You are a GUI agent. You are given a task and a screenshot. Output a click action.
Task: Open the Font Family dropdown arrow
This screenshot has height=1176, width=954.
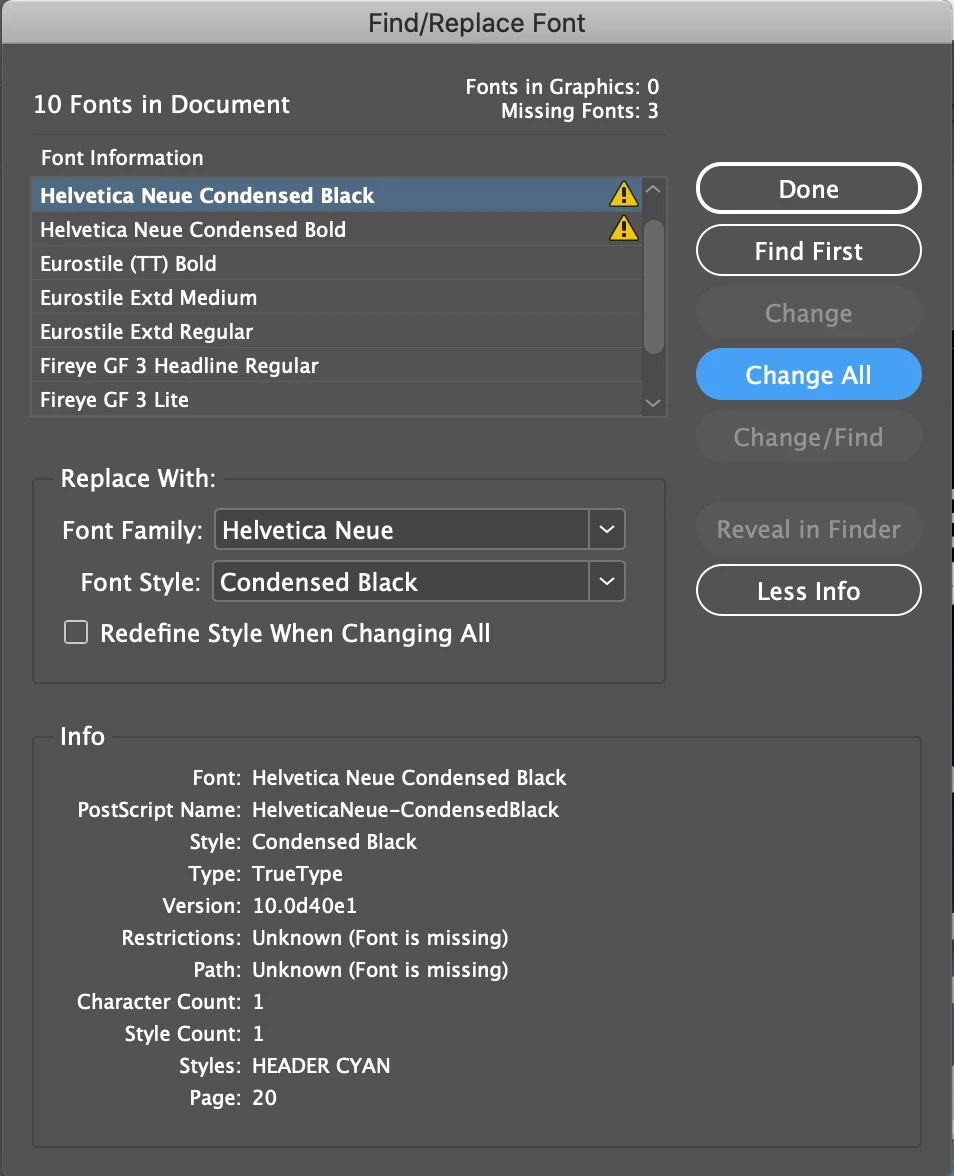coord(607,530)
